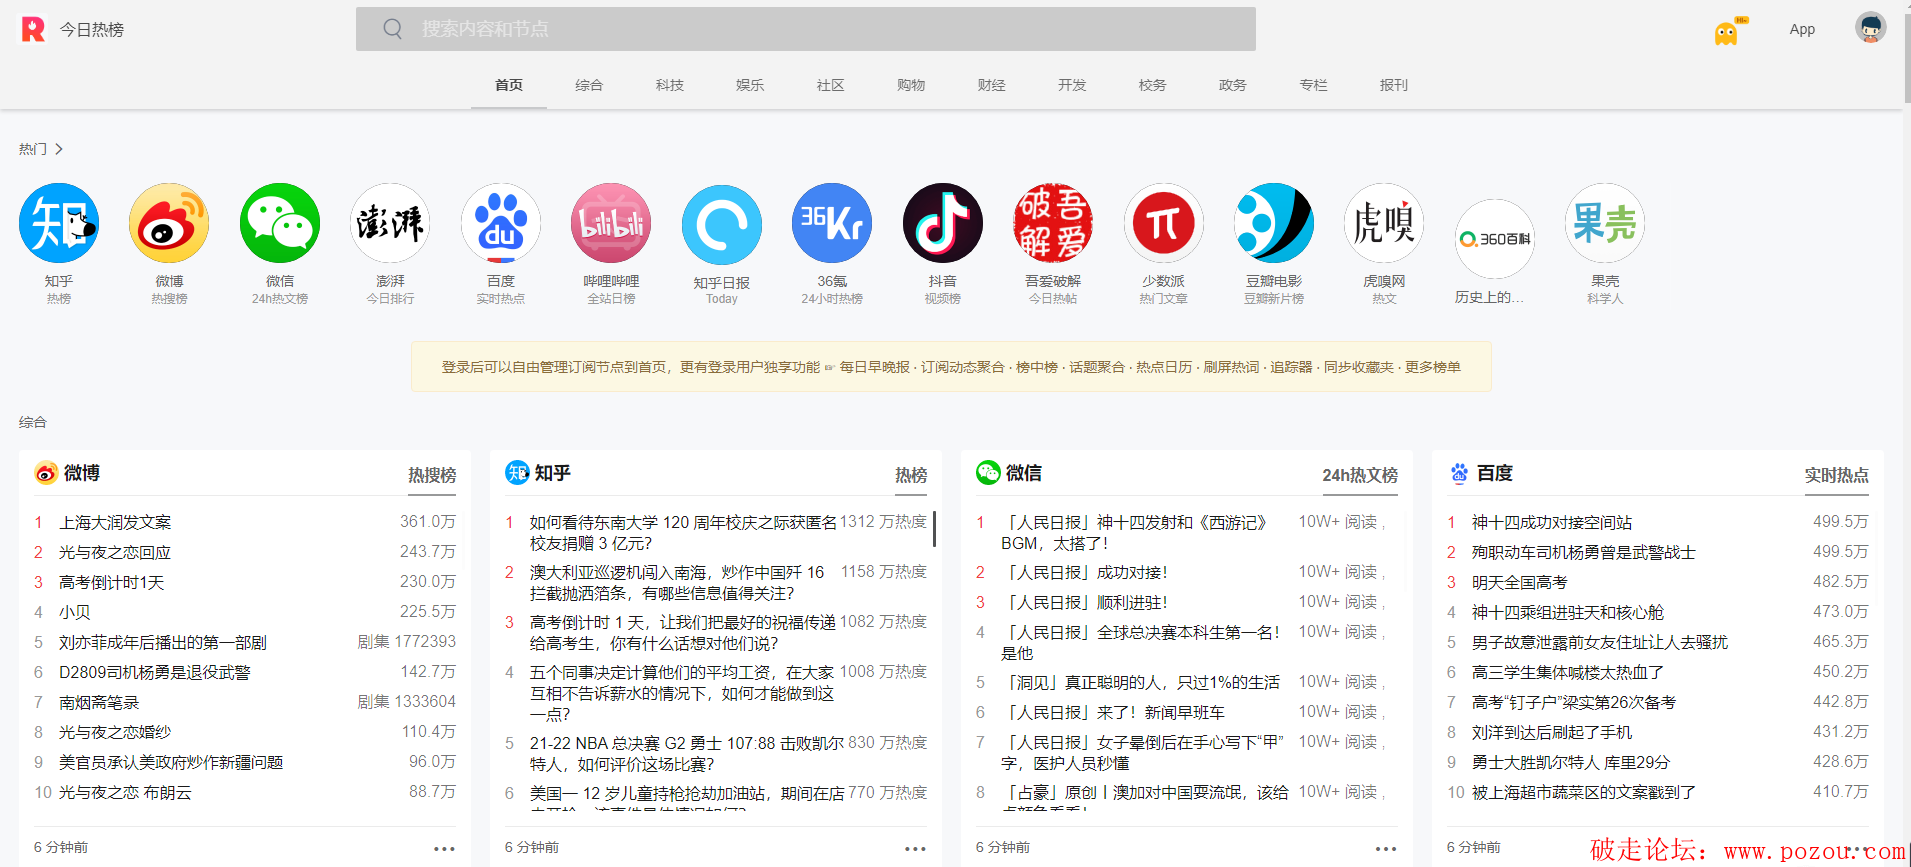Switch to the 综合 navigation tab
The height and width of the screenshot is (867, 1911).
click(589, 85)
